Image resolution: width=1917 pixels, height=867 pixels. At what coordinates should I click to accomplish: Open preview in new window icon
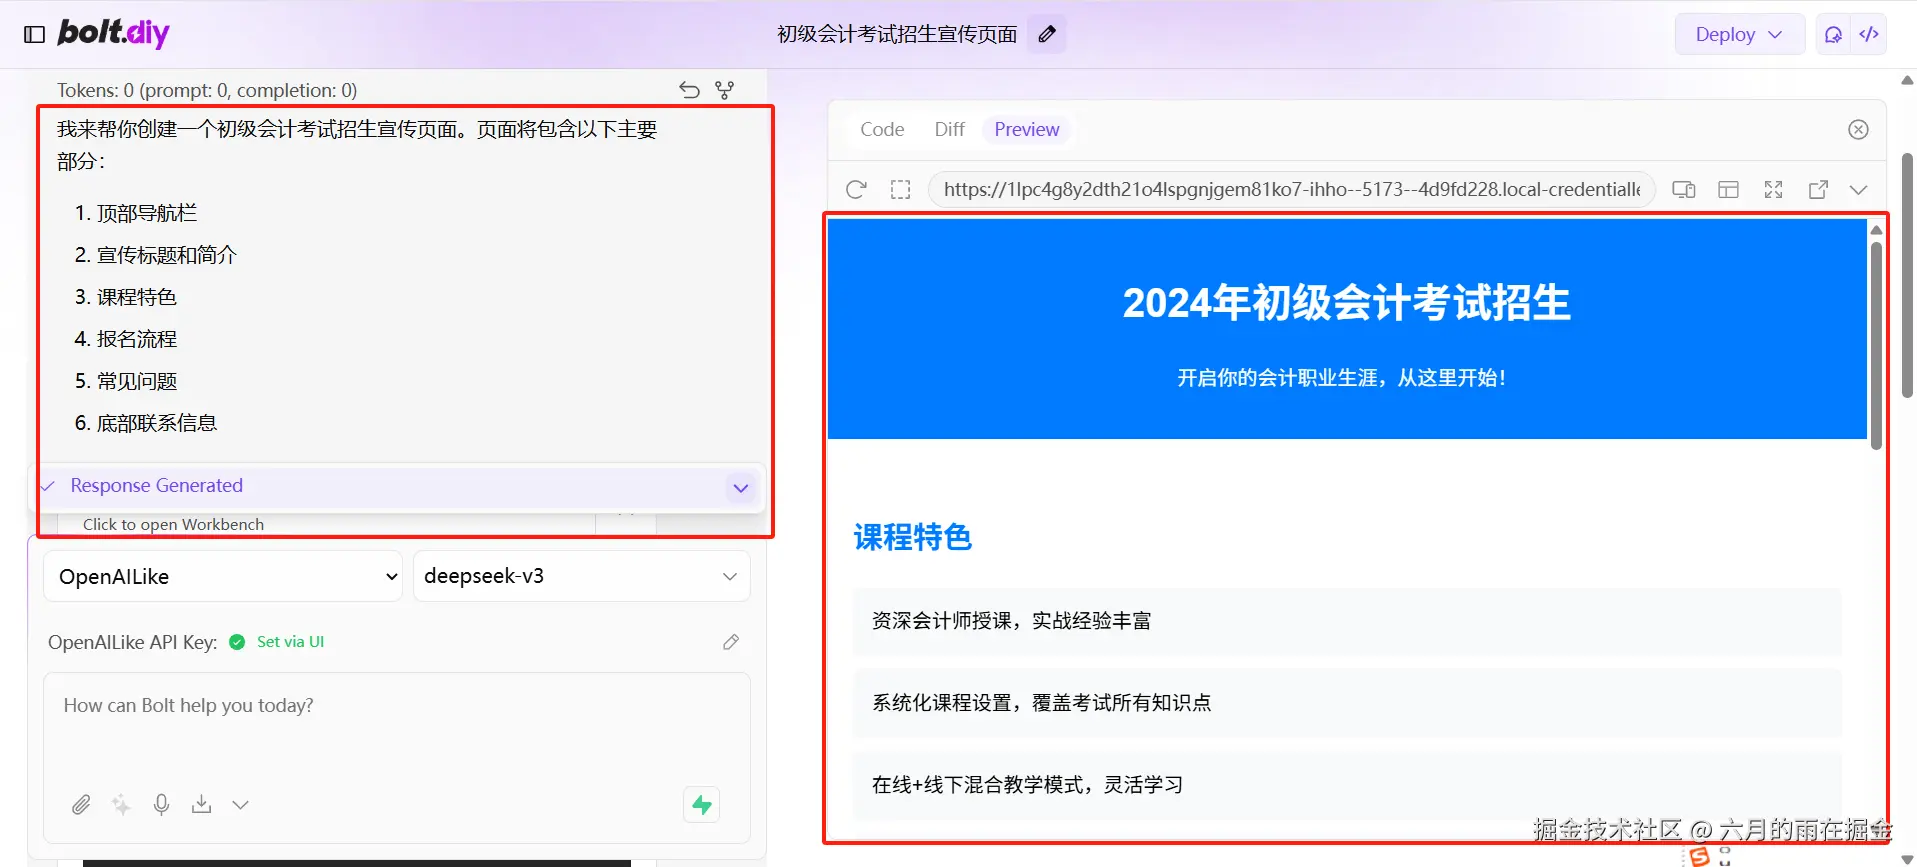[x=1819, y=190]
